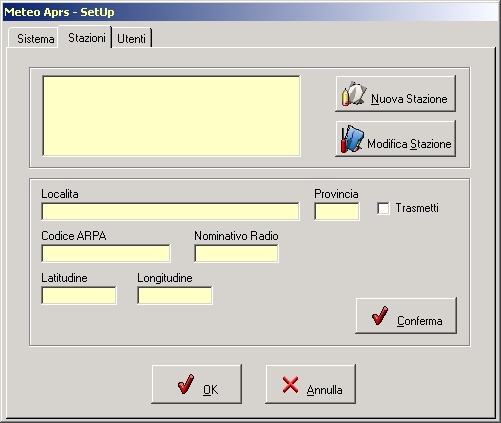Click the Longitudine input field
The width and height of the screenshot is (501, 423).
point(175,295)
